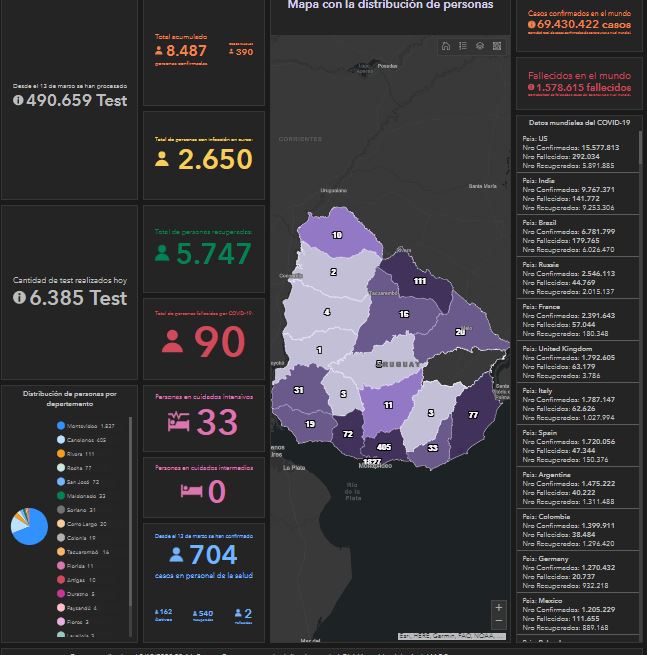Toggle Canelones legend entry in pie chart
The image size is (647, 655).
pyautogui.click(x=85, y=440)
